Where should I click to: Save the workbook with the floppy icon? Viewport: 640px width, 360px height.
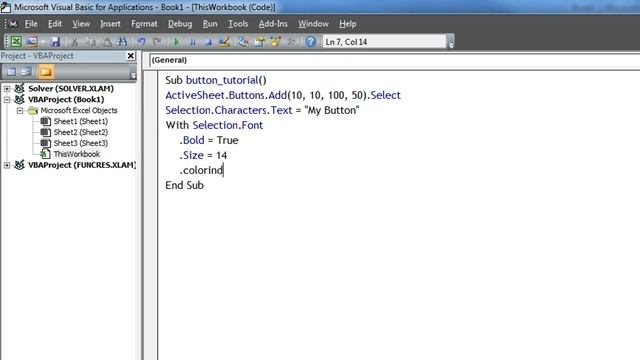pyautogui.click(x=55, y=41)
